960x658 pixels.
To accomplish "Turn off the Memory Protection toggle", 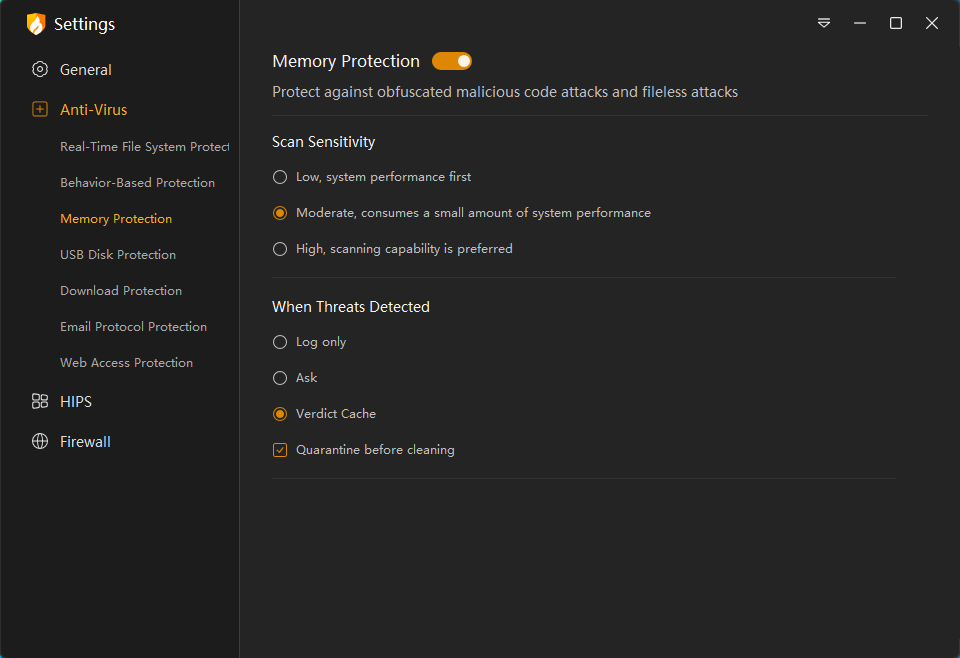I will (452, 62).
